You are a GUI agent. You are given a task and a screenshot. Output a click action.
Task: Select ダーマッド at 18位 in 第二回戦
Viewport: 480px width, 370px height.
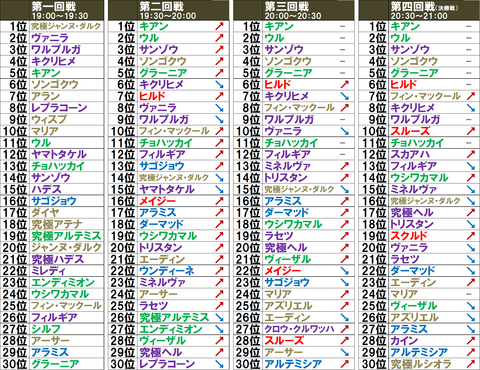click(x=161, y=224)
